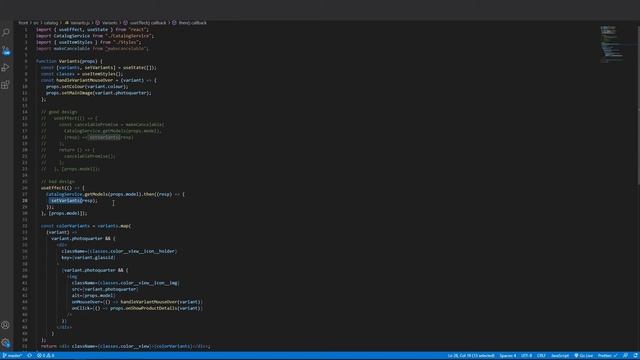Click the line number 28 in gutter
This screenshot has width=640, height=360.
(x=25, y=201)
